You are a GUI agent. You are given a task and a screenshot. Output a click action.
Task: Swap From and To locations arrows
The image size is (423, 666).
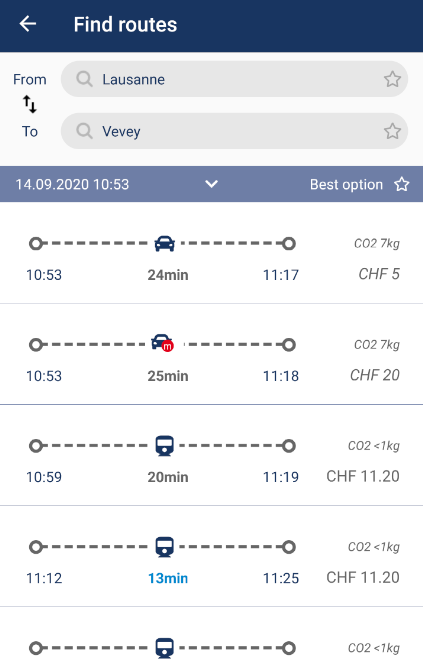pos(30,104)
